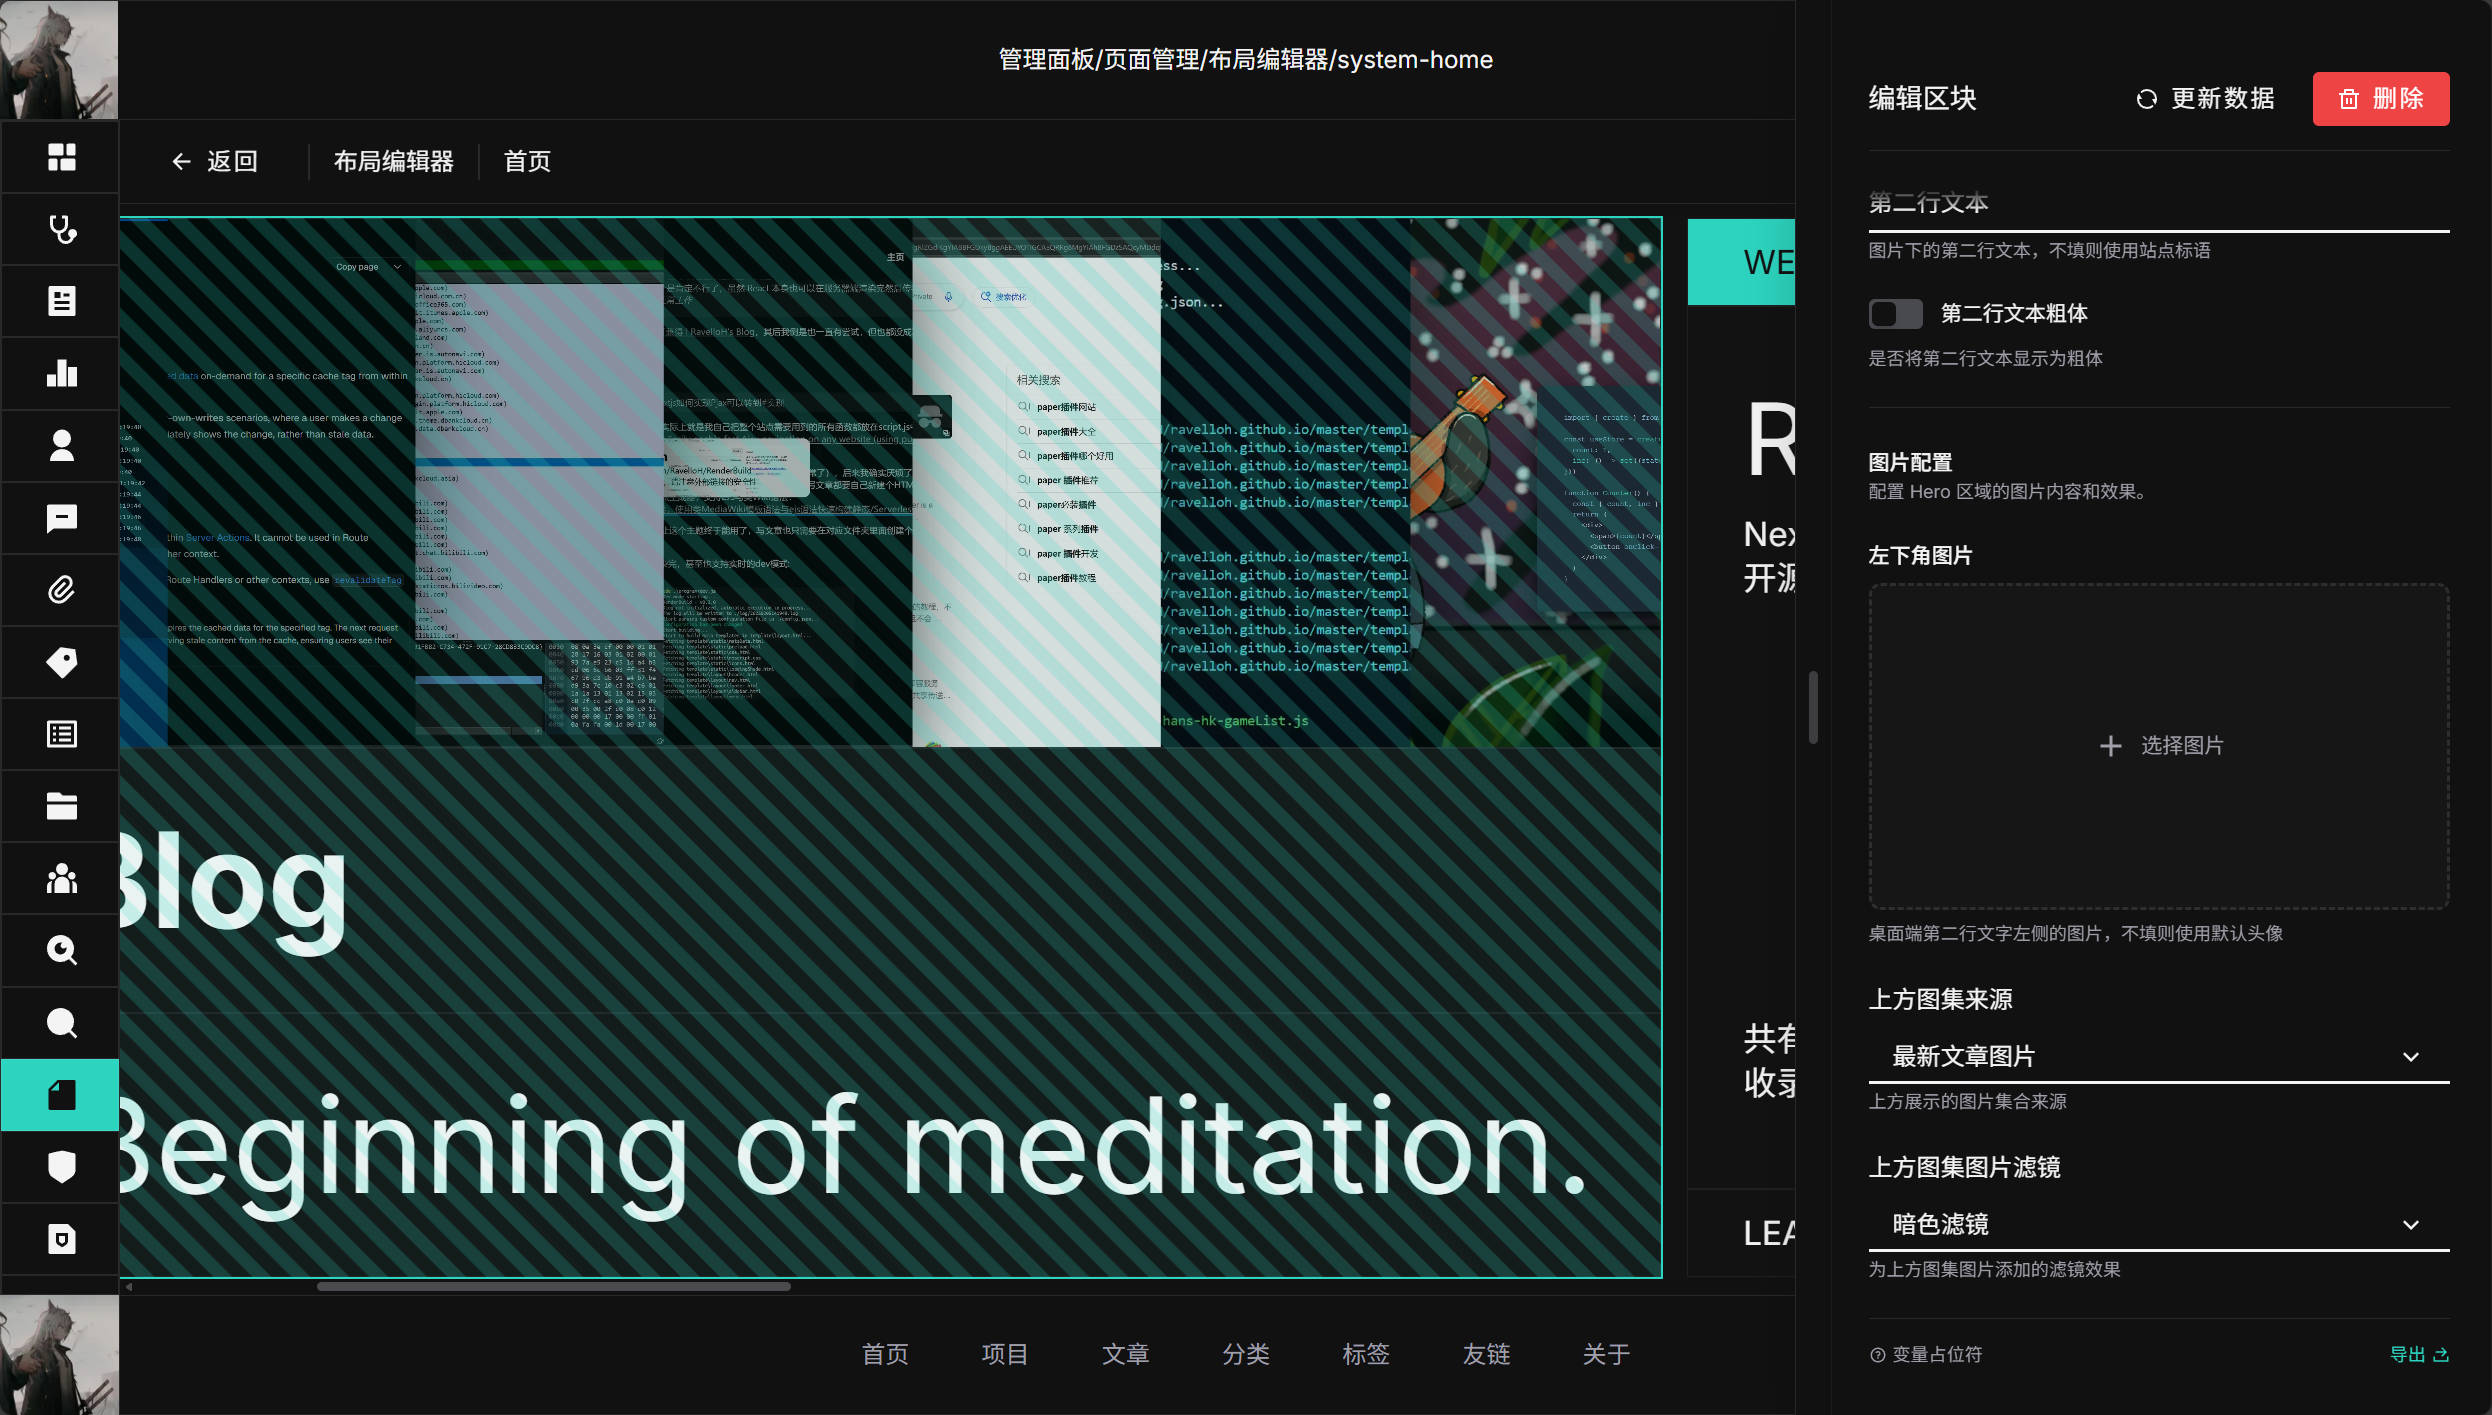The height and width of the screenshot is (1415, 2492).
Task: Open the dashboard grid icon in sidebar
Action: 61,157
